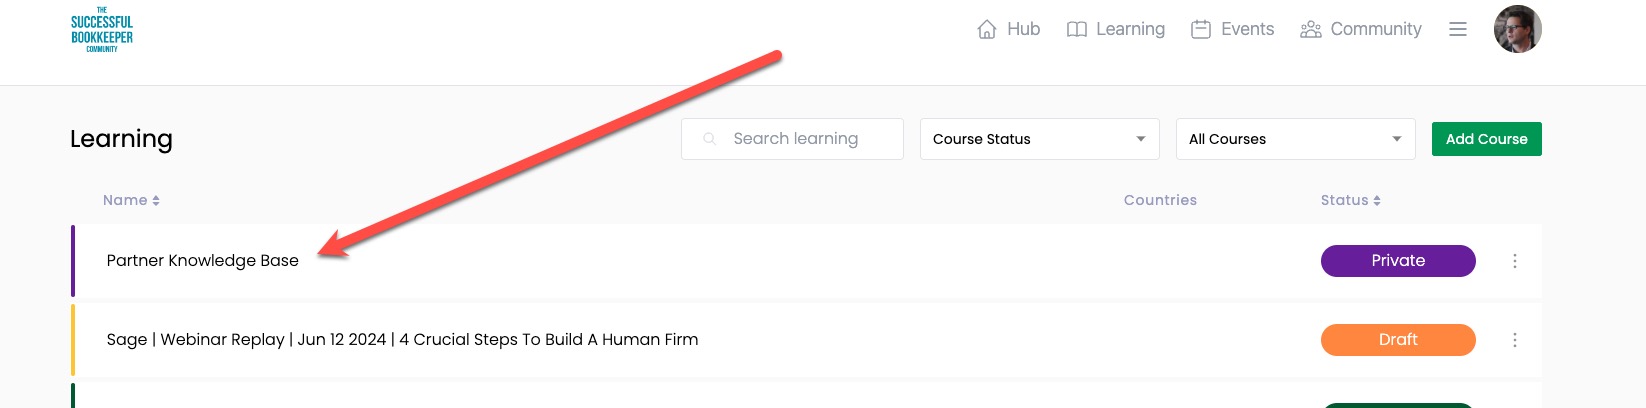Click the Successful Bookkeeper Community logo
The height and width of the screenshot is (408, 1646).
click(x=102, y=30)
